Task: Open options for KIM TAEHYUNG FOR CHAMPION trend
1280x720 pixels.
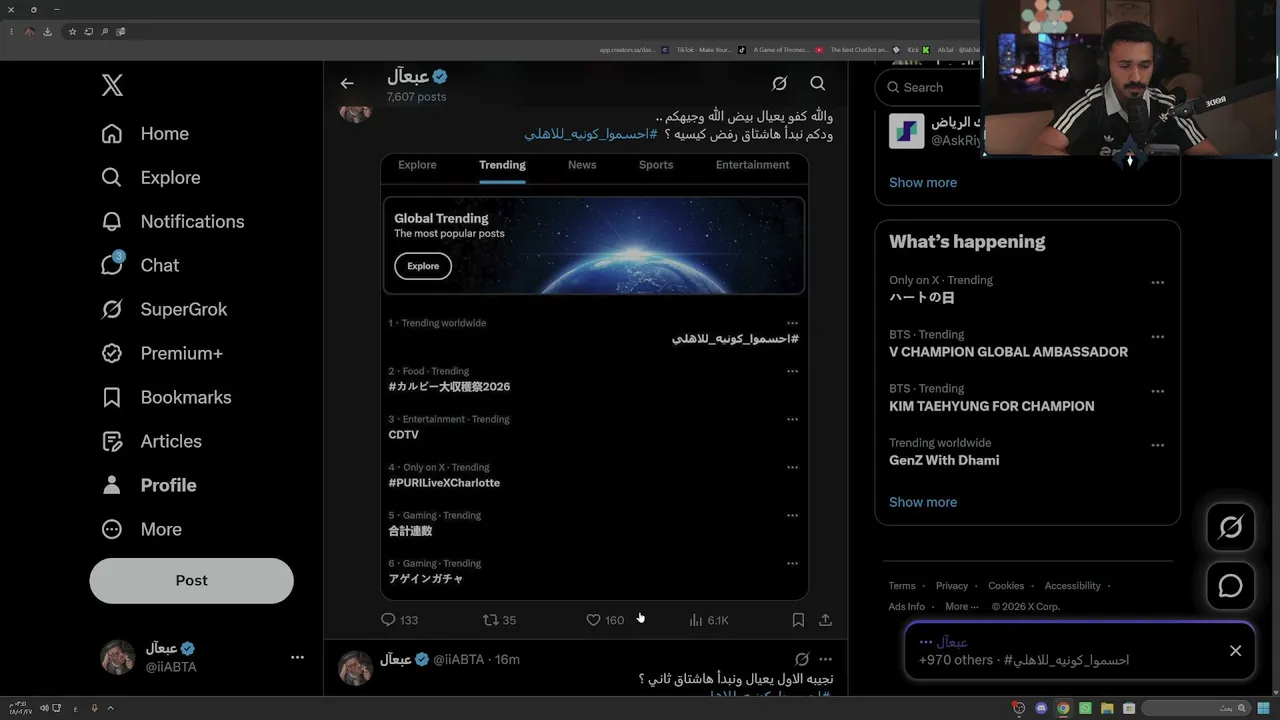Action: pos(1157,391)
